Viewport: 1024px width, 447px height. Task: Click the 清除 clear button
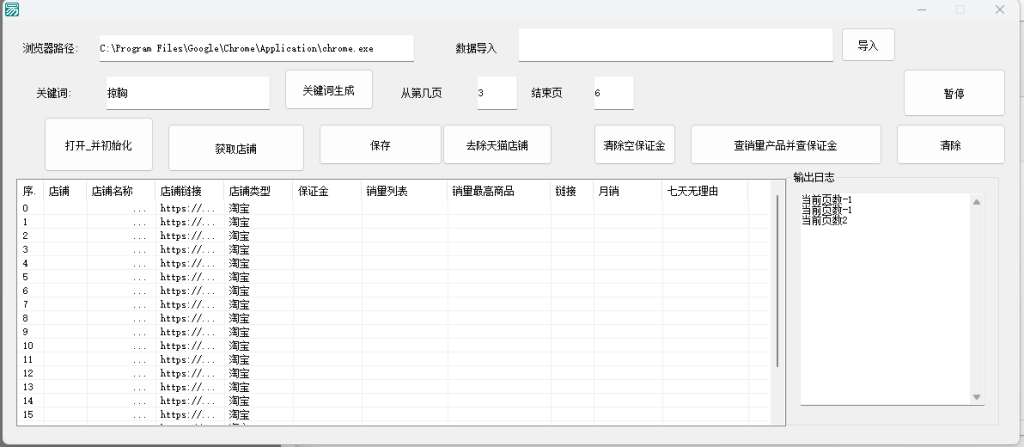coord(950,145)
